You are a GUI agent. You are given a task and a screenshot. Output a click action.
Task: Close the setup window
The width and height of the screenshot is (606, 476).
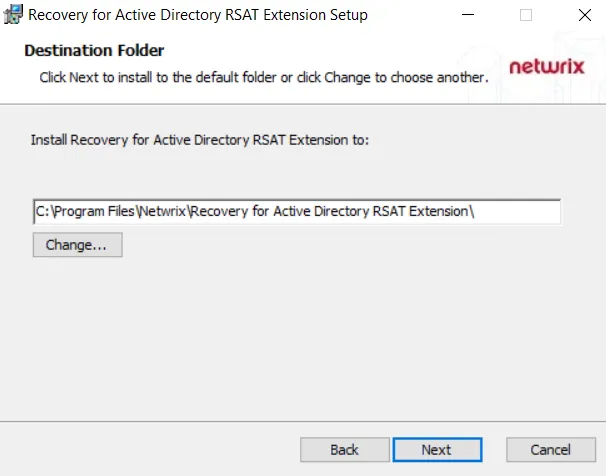(585, 15)
